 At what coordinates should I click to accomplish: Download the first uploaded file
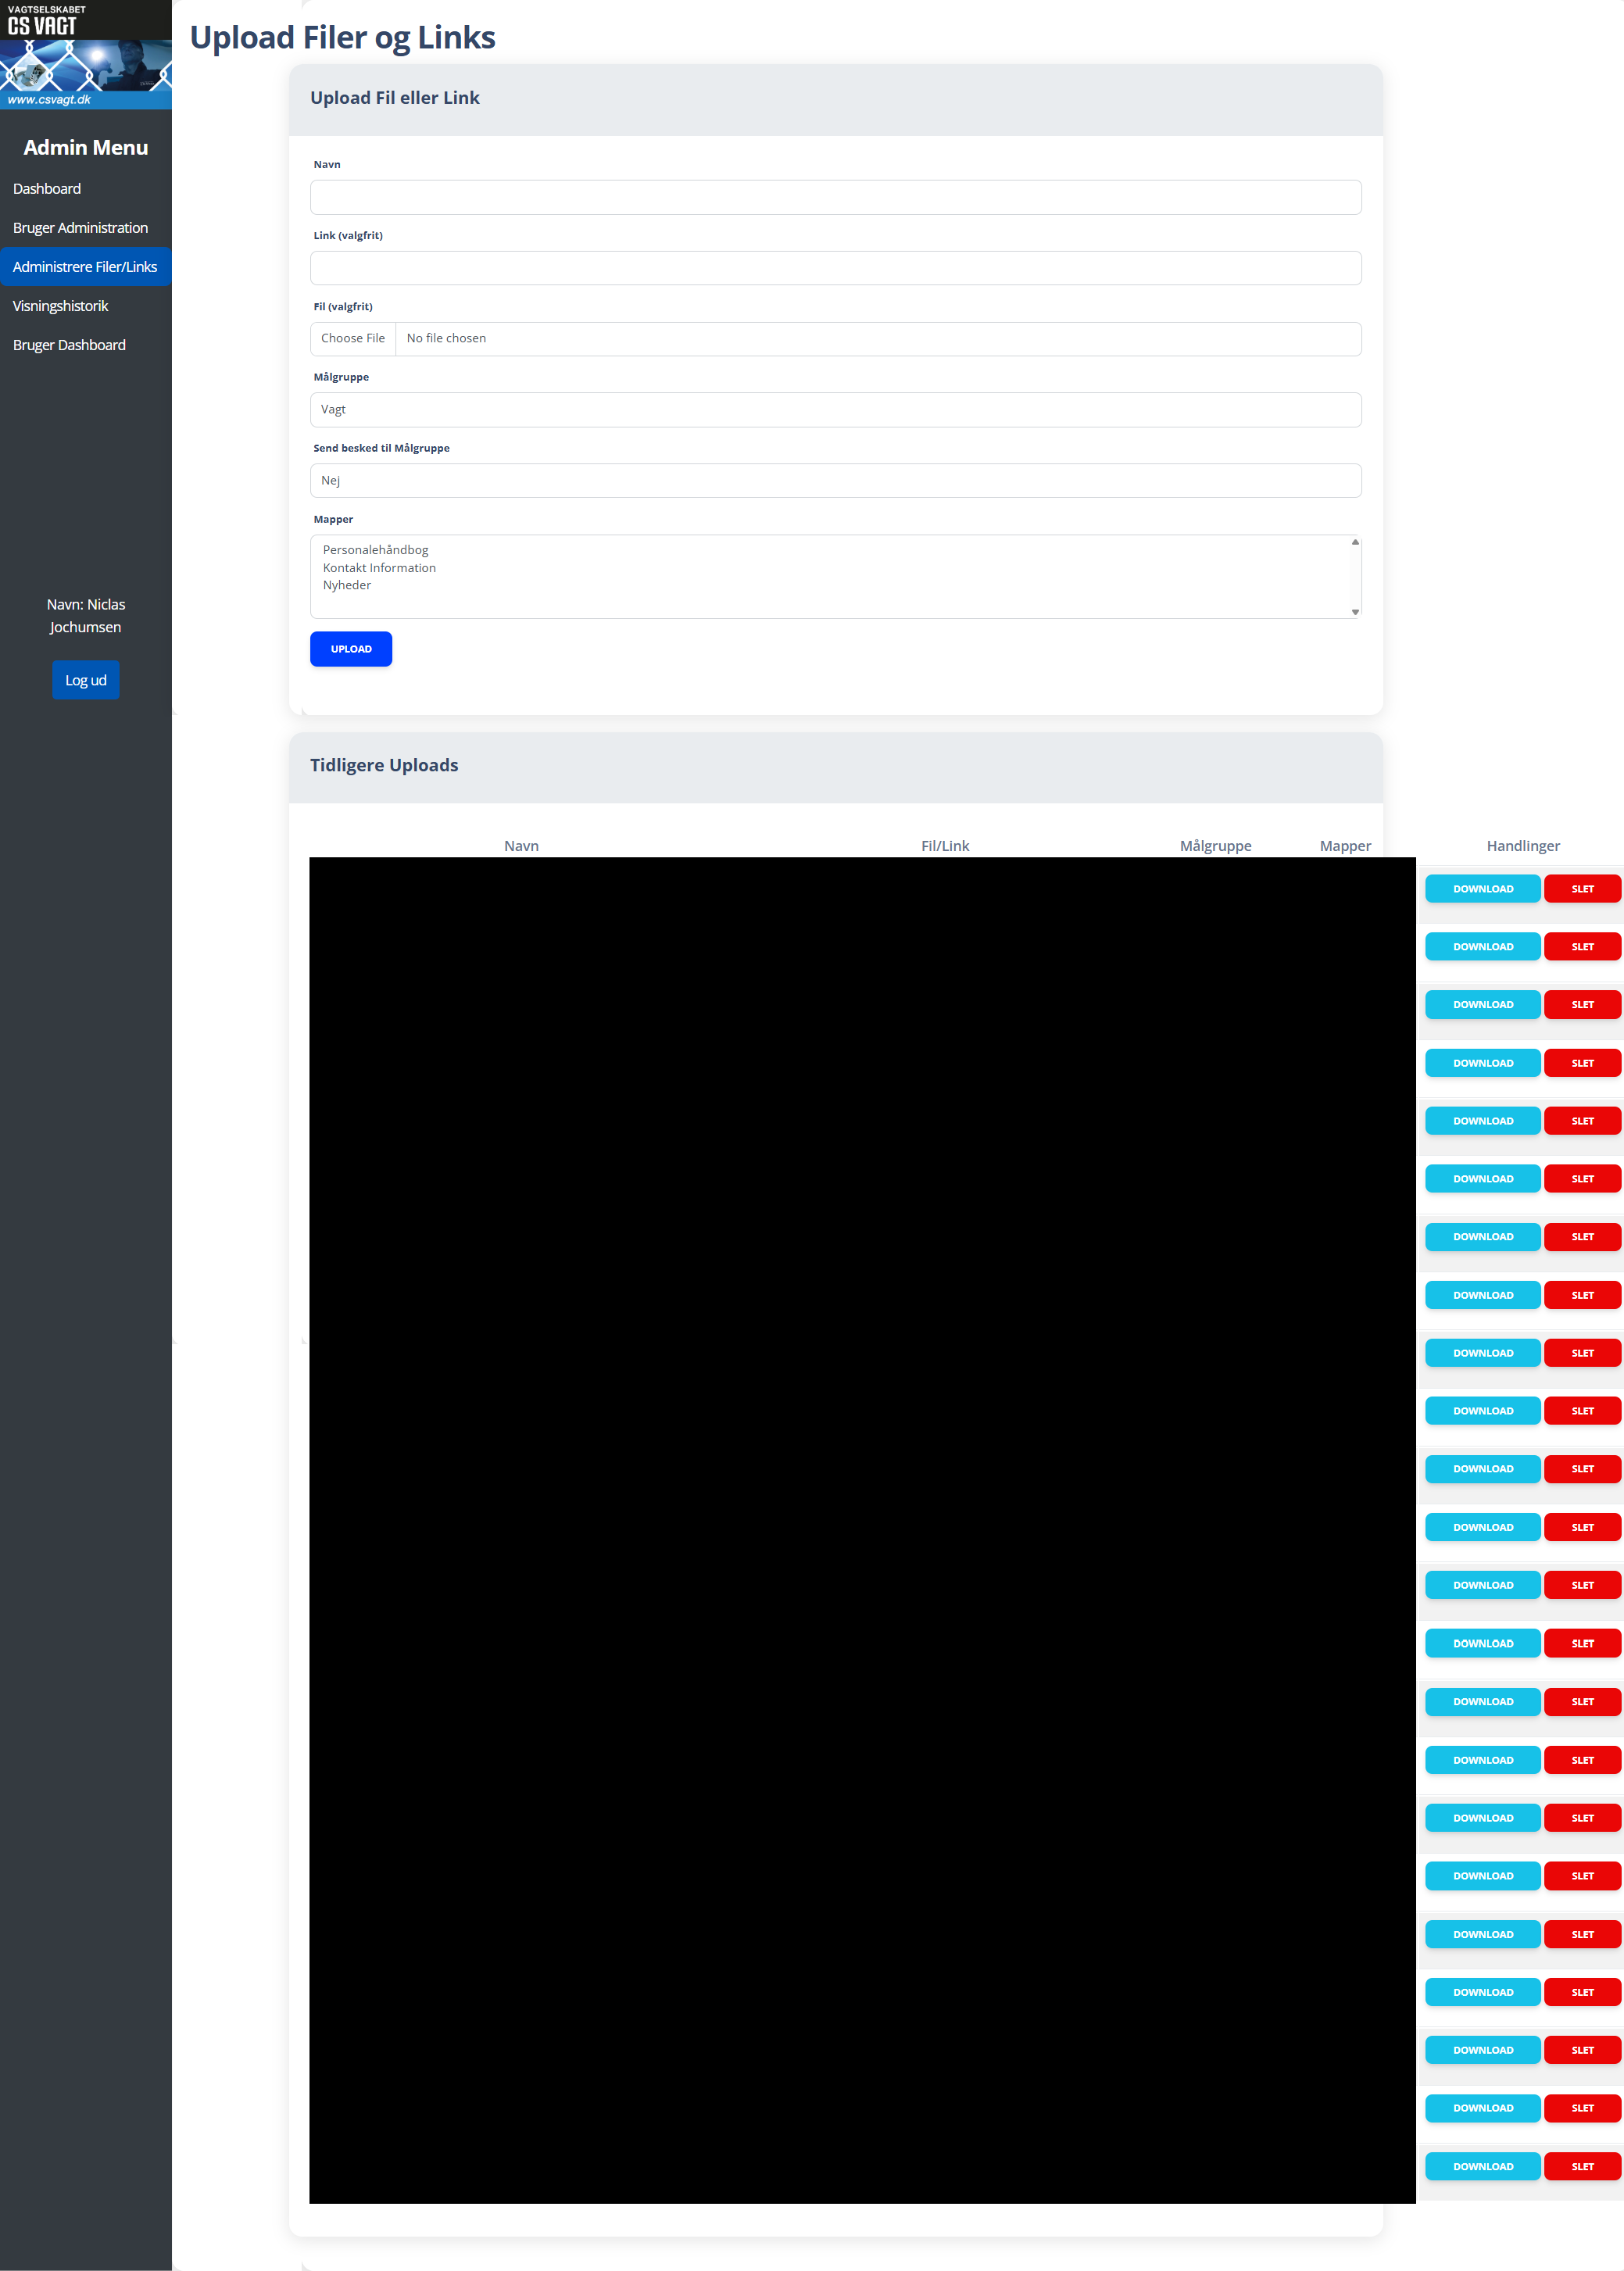(x=1482, y=889)
